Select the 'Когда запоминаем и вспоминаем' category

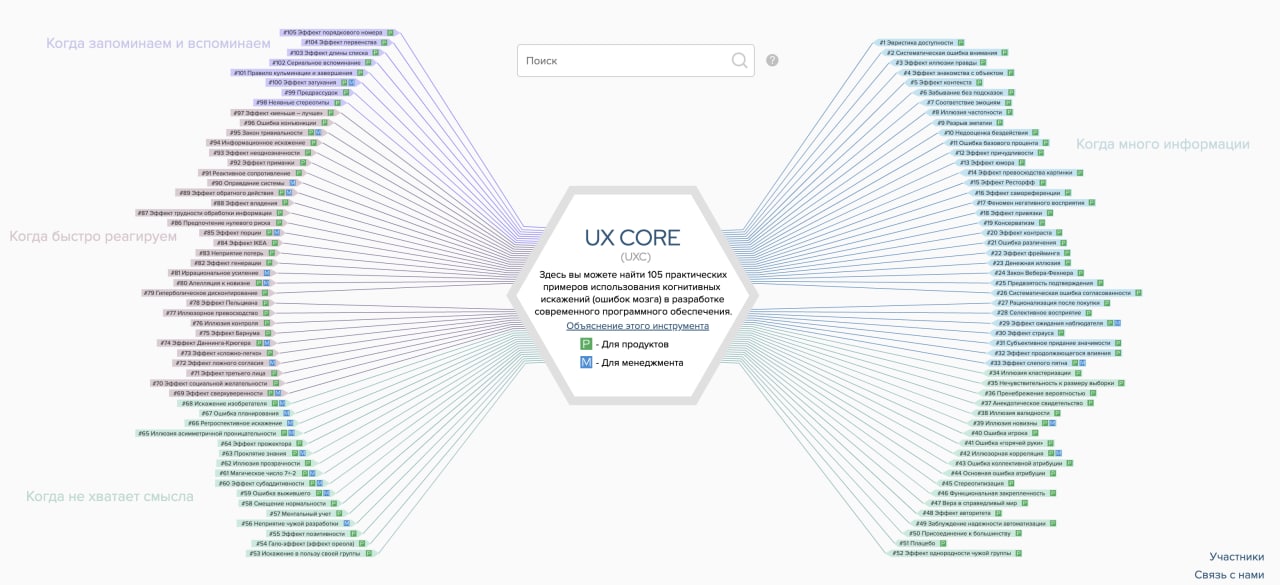tap(158, 43)
